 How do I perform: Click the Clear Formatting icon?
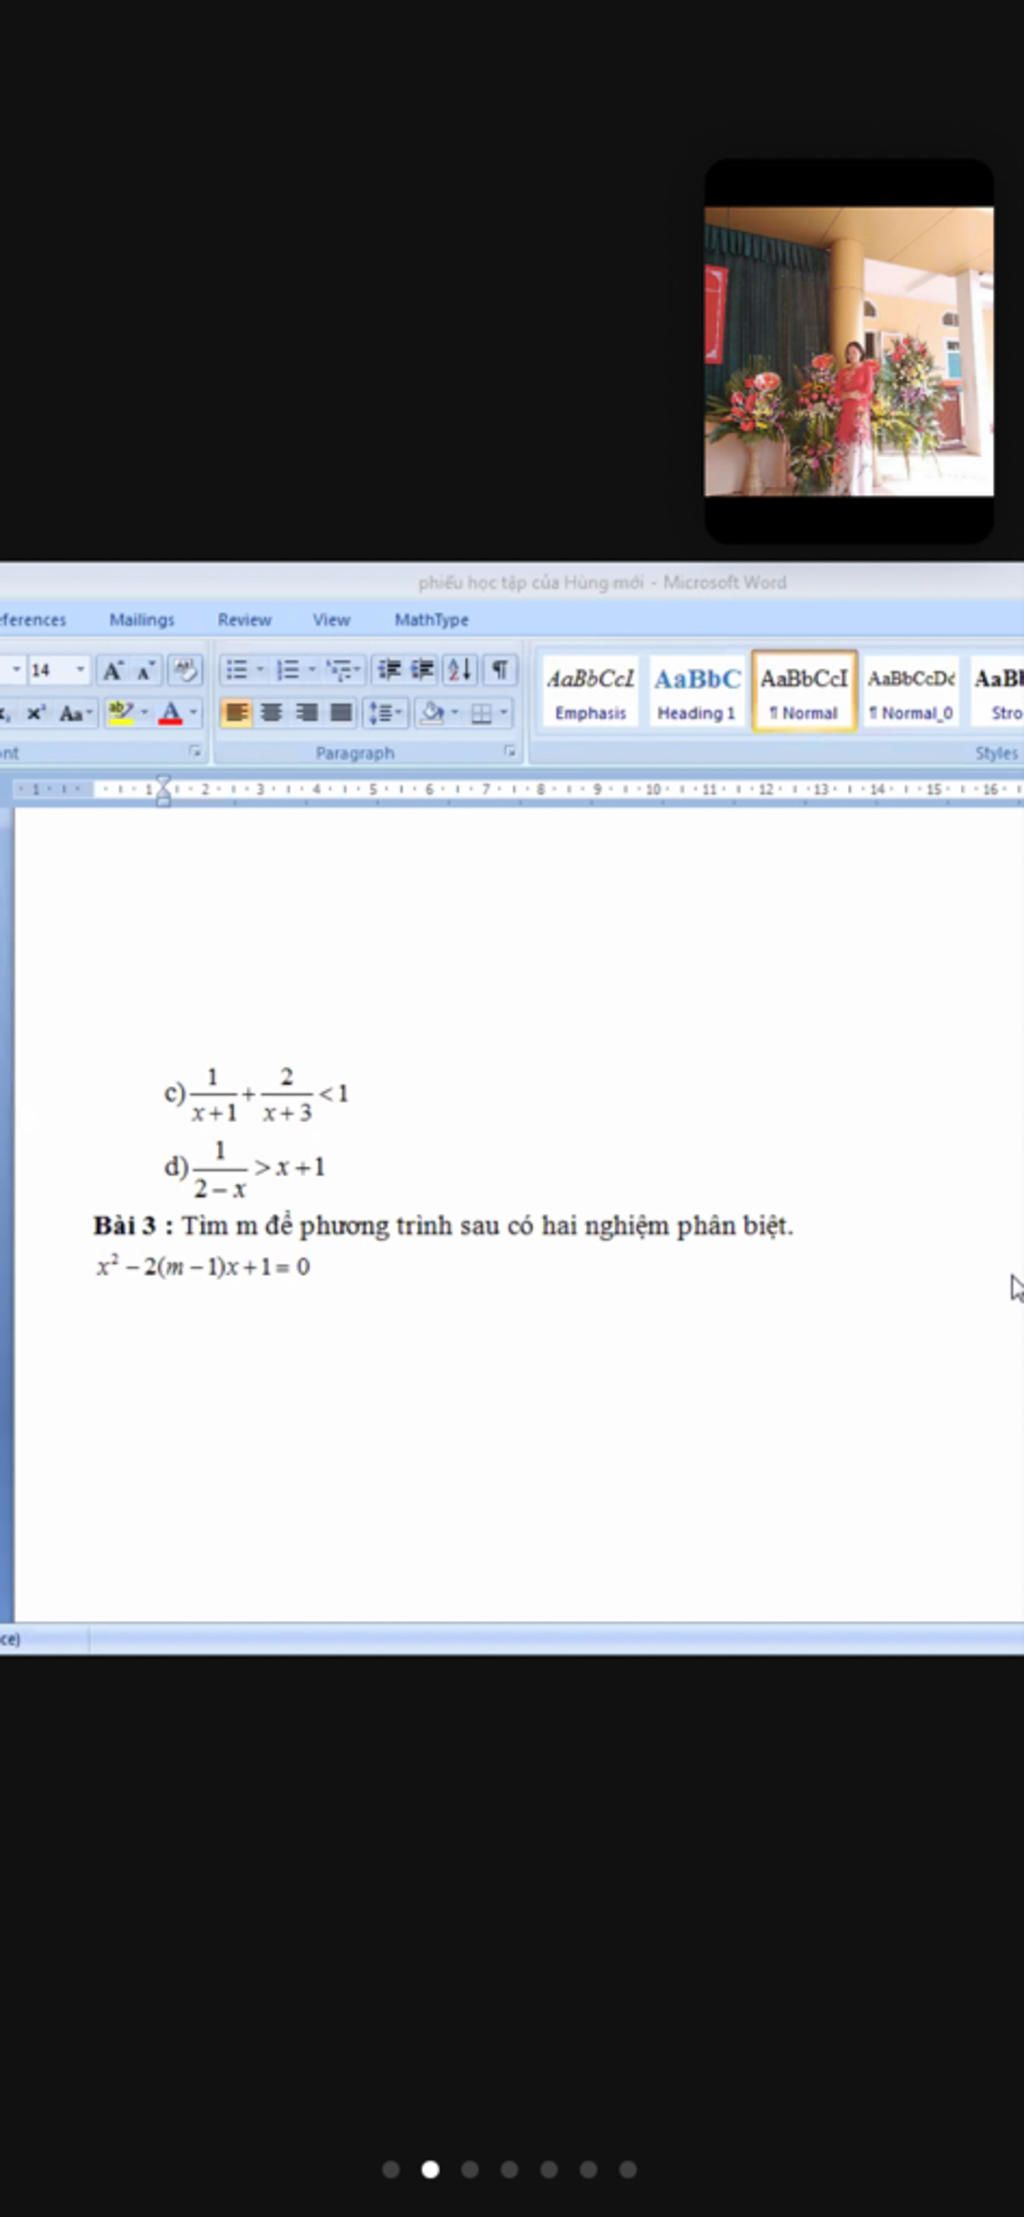[x=185, y=670]
